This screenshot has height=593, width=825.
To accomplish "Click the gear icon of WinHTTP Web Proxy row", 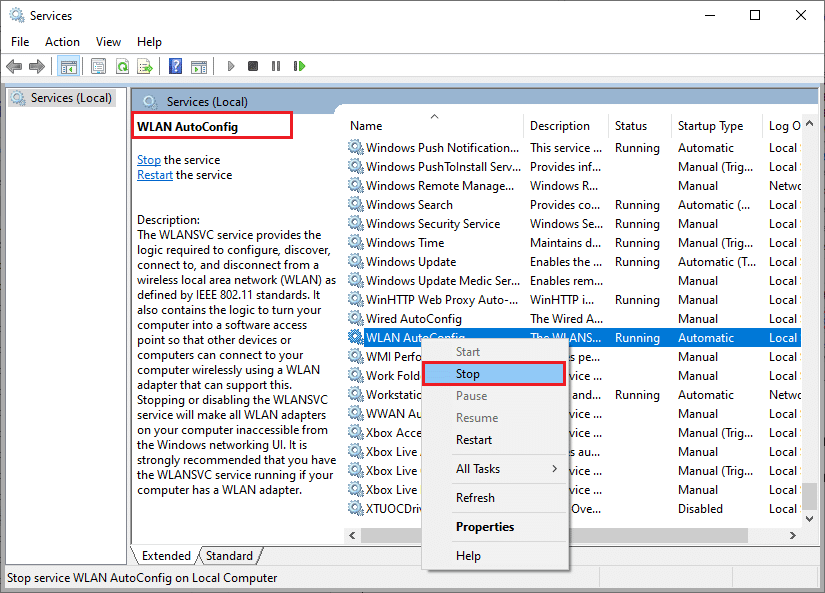I will (x=356, y=299).
